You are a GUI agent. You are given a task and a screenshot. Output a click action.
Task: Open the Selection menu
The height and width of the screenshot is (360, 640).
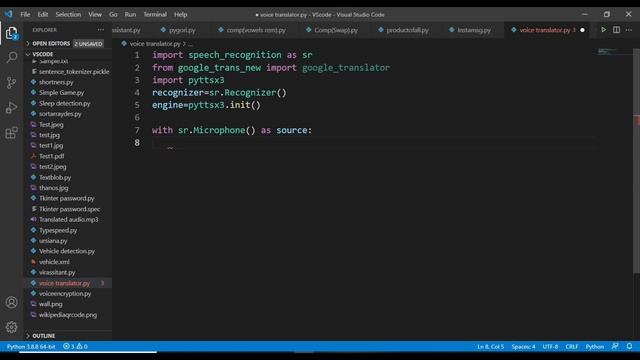pyautogui.click(x=68, y=14)
